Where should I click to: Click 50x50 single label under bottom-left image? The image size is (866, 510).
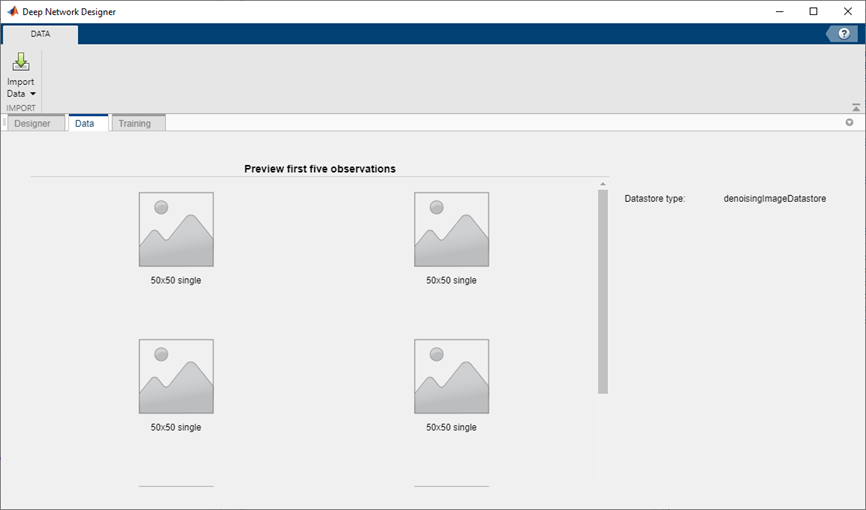(x=176, y=427)
